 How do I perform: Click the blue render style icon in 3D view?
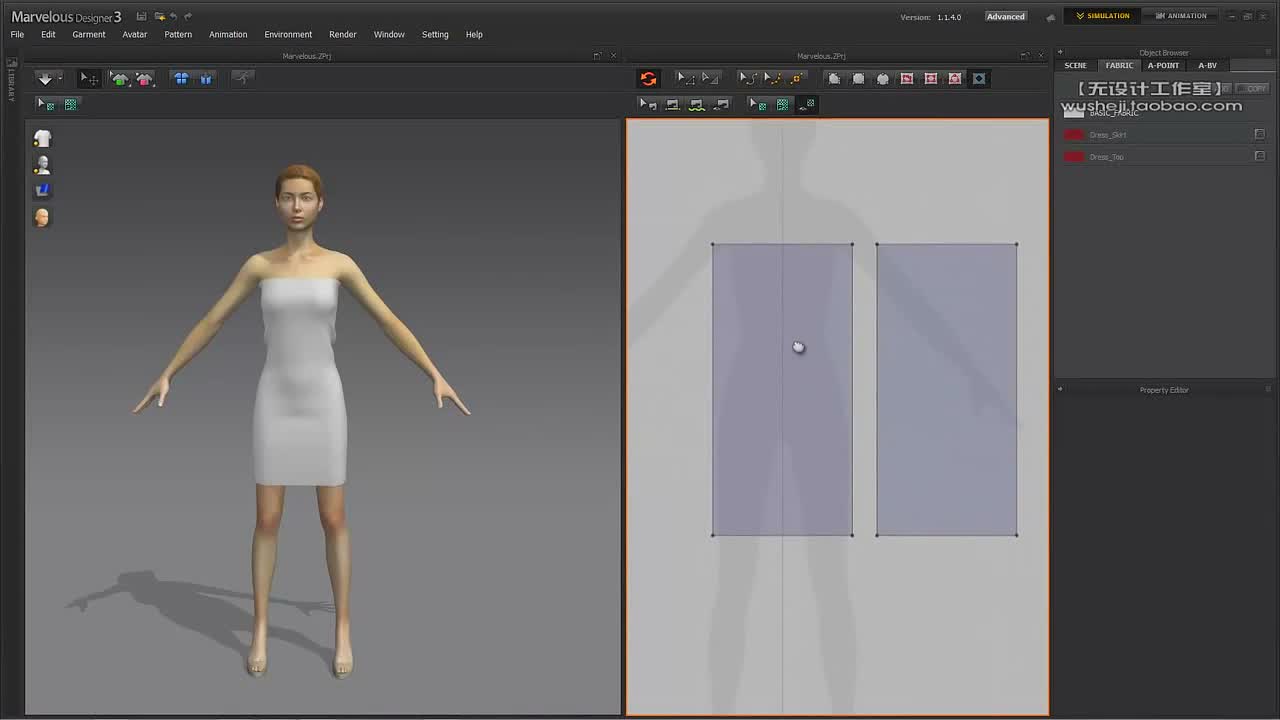point(42,190)
